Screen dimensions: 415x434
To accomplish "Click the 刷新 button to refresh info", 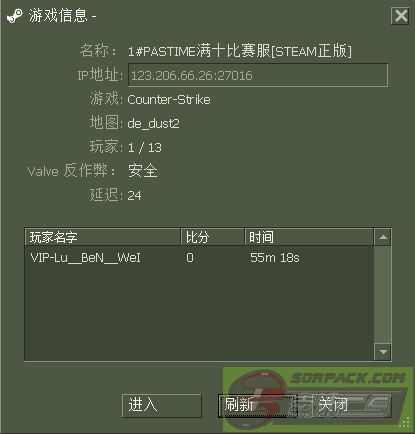I will pyautogui.click(x=257, y=405).
